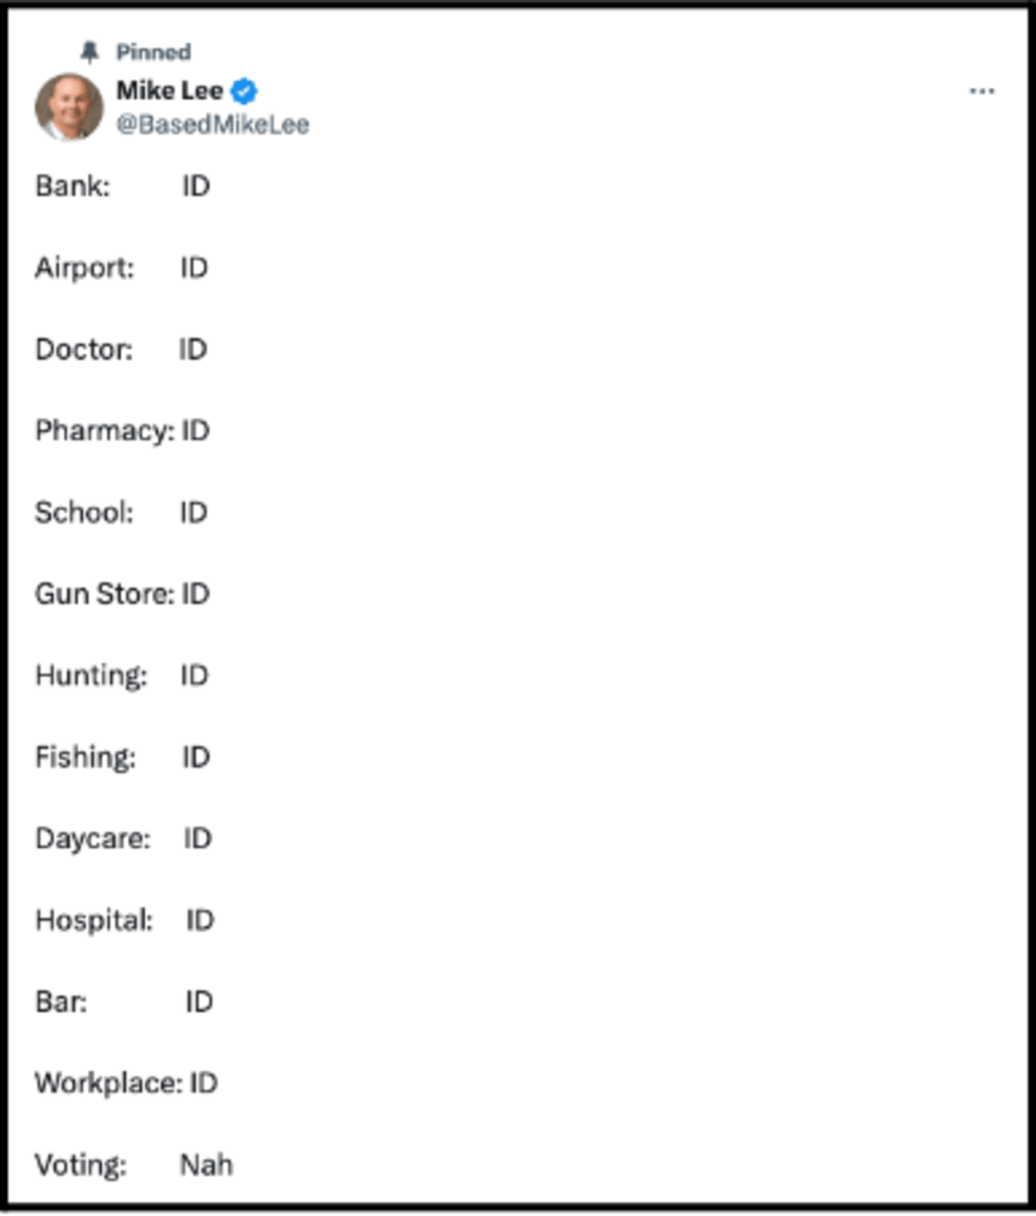1036x1216 pixels.
Task: Click the 'Workplace: ID' line
Action: (126, 1083)
